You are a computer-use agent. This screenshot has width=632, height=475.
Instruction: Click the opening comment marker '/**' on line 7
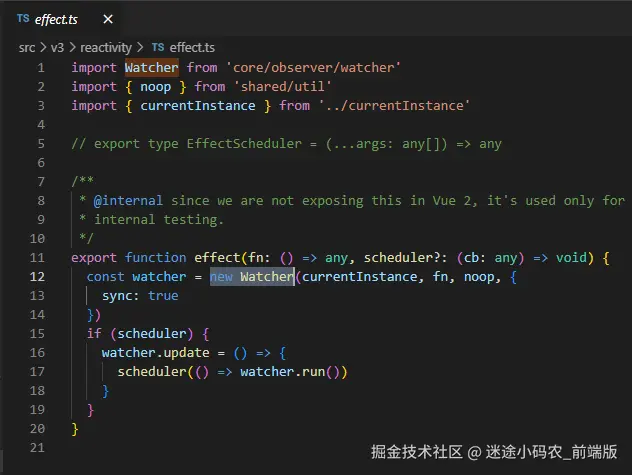[83, 181]
